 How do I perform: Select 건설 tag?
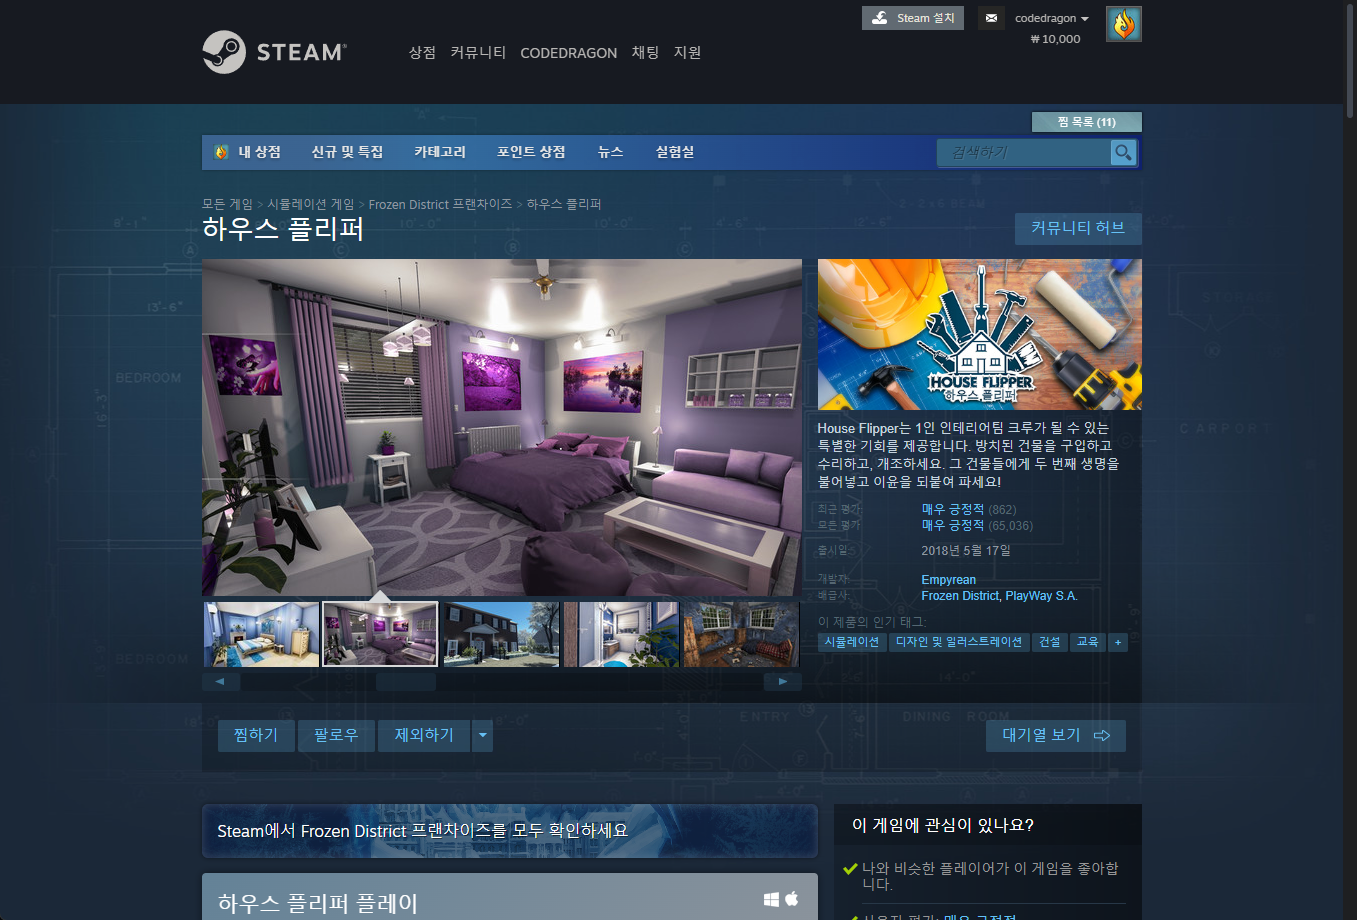coord(1050,642)
